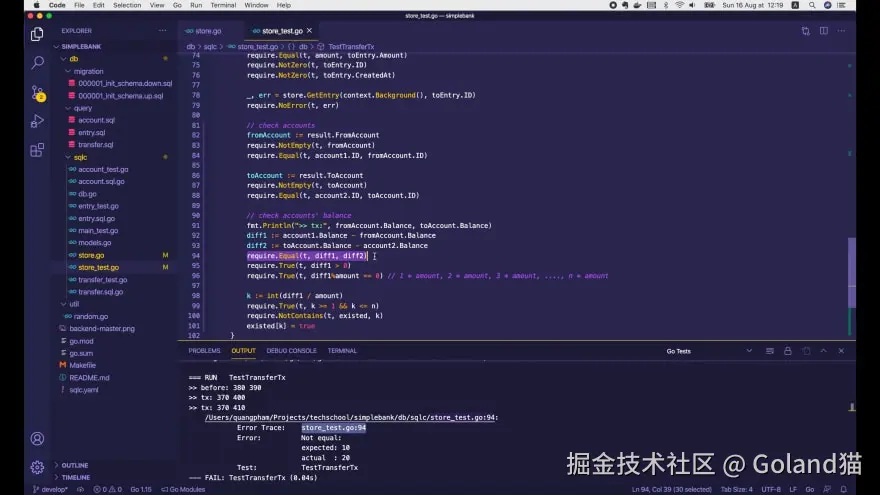880x495 pixels.
Task: Open Wi-Fi menu in menu bar
Action: point(680,5)
